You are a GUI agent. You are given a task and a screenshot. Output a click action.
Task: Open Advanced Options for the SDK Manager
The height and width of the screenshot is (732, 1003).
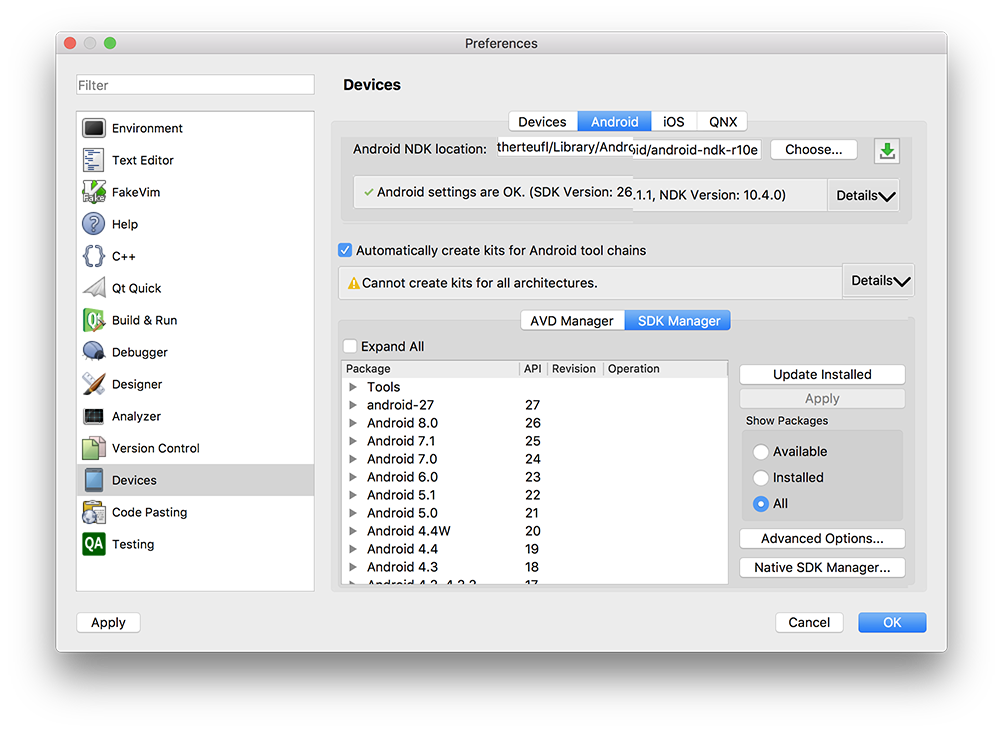pyautogui.click(x=821, y=538)
